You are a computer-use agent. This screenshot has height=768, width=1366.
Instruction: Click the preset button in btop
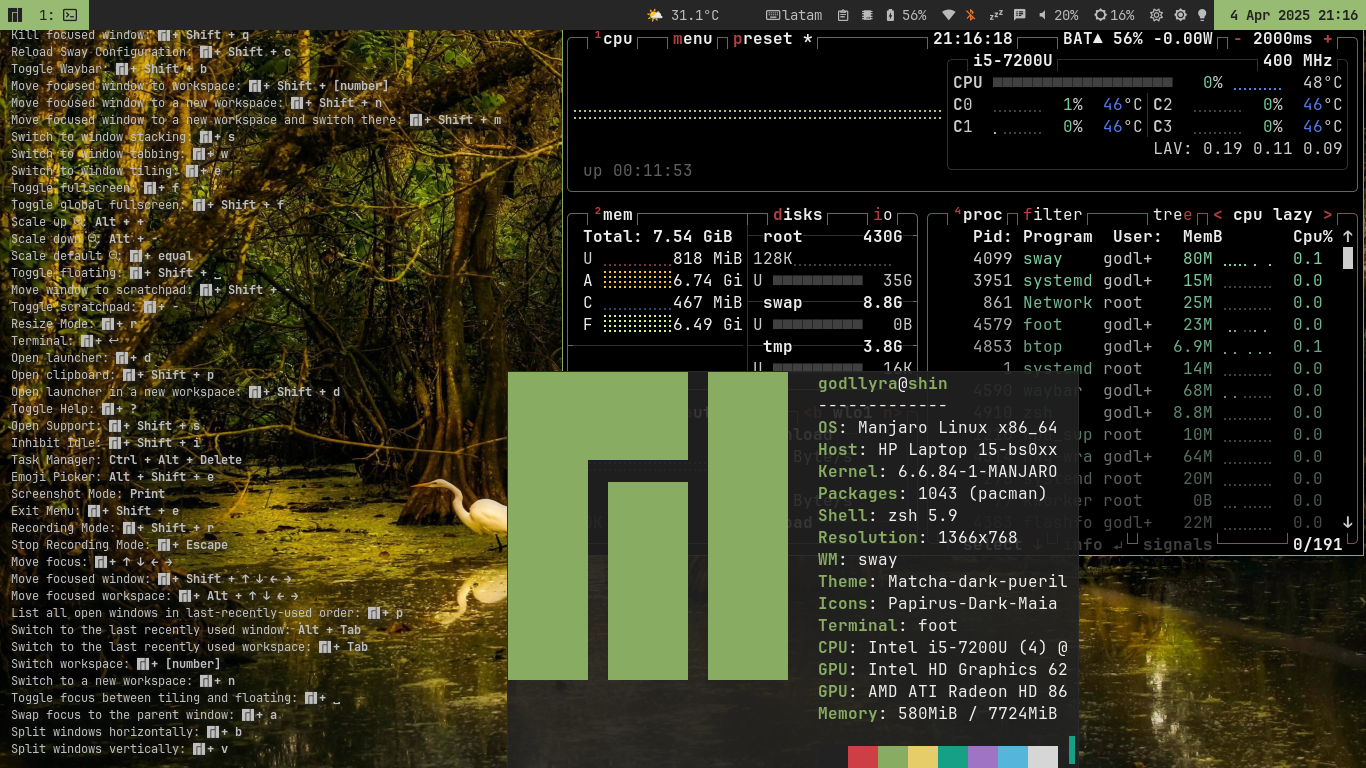762,39
